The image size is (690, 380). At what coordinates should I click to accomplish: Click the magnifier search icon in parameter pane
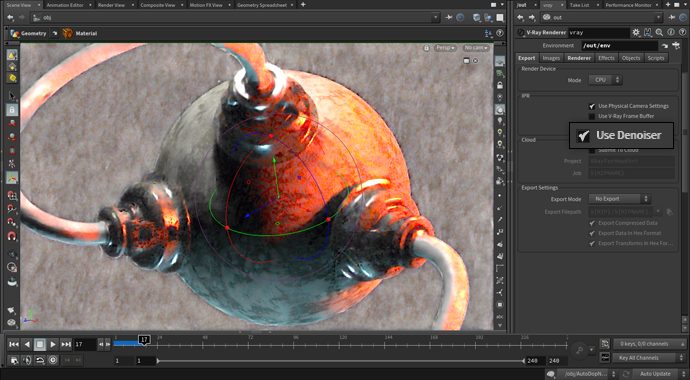[659, 33]
